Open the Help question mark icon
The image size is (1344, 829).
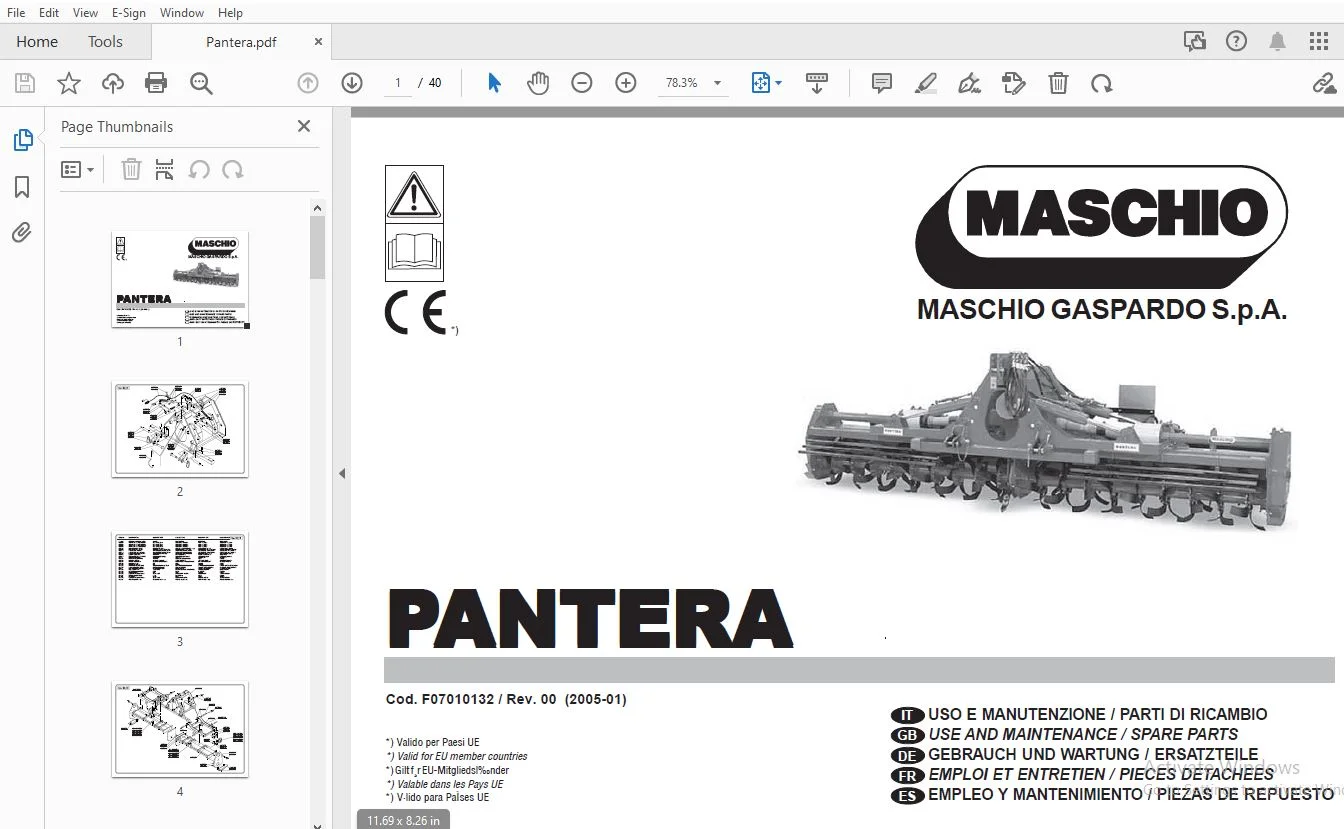tap(1237, 41)
